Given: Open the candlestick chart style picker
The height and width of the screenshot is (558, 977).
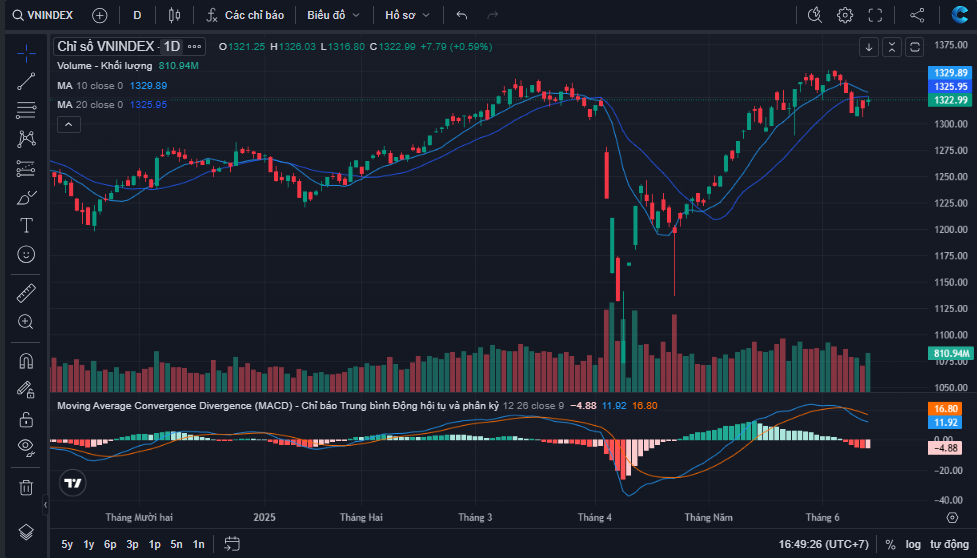Looking at the screenshot, I should [x=174, y=15].
